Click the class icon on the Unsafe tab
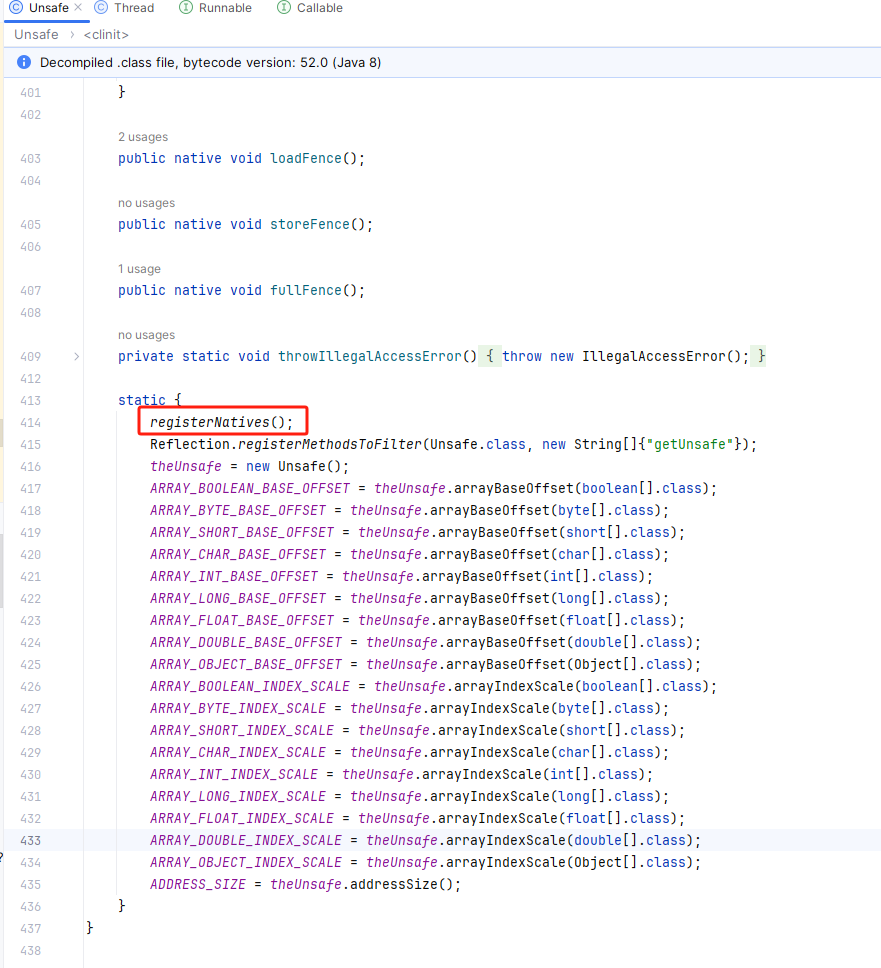The height and width of the screenshot is (968, 881). click(15, 8)
